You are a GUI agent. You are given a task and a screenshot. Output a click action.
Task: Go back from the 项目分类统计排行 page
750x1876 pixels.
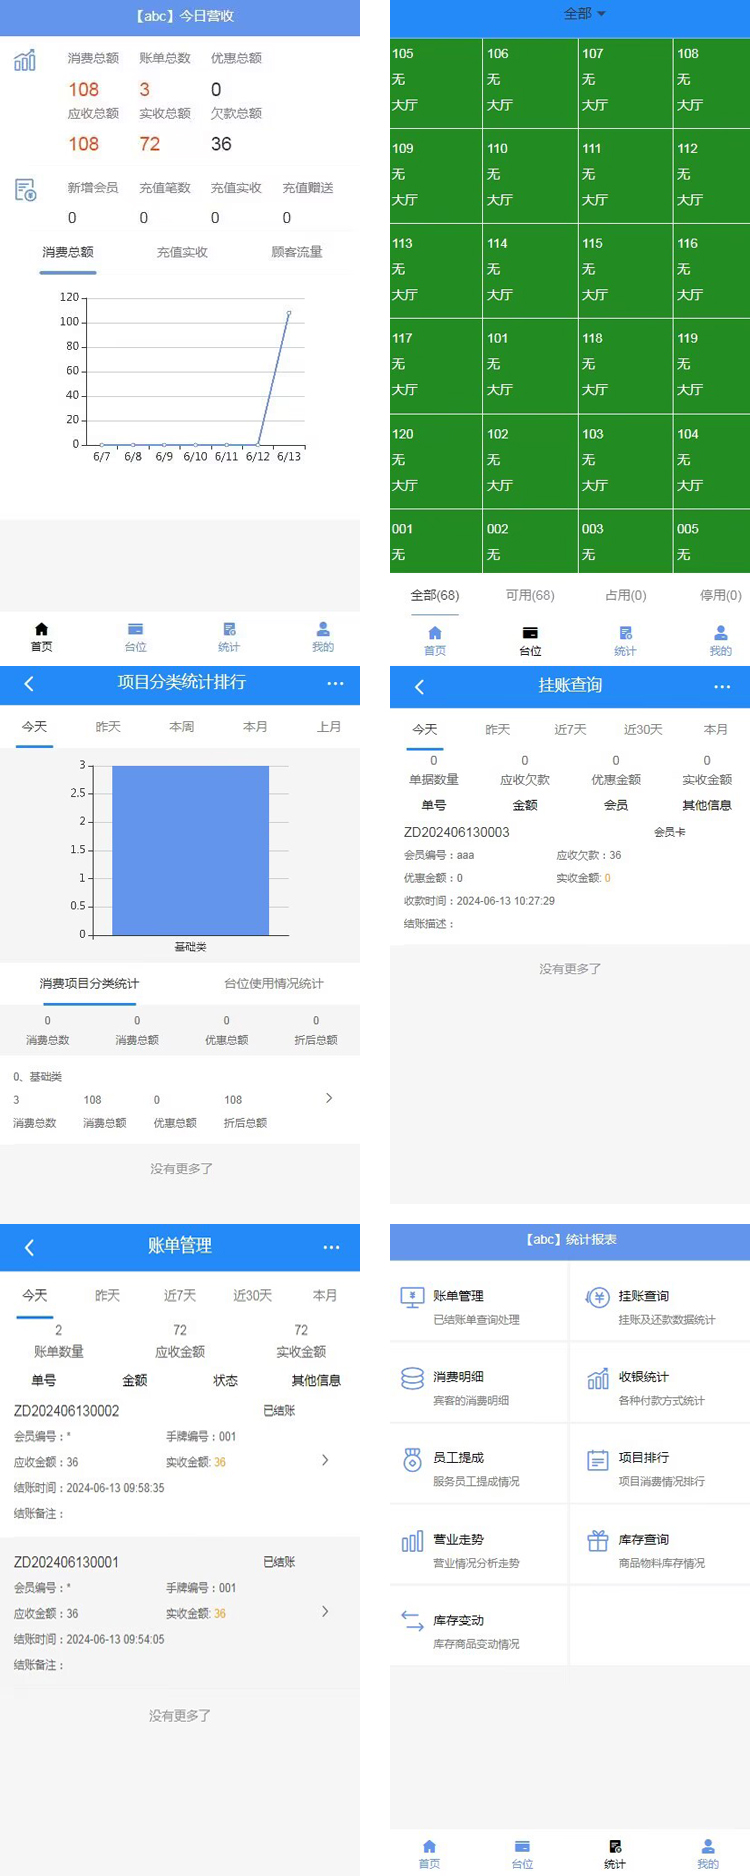coord(29,684)
